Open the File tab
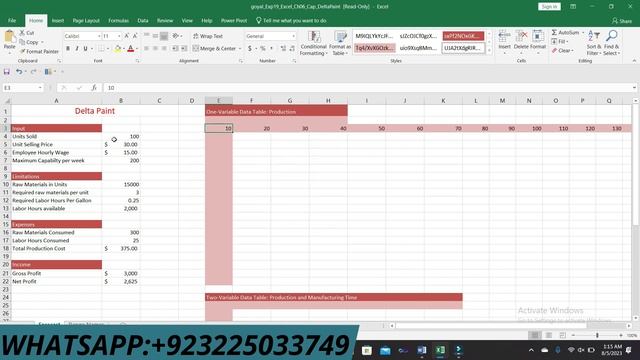 click(x=12, y=20)
